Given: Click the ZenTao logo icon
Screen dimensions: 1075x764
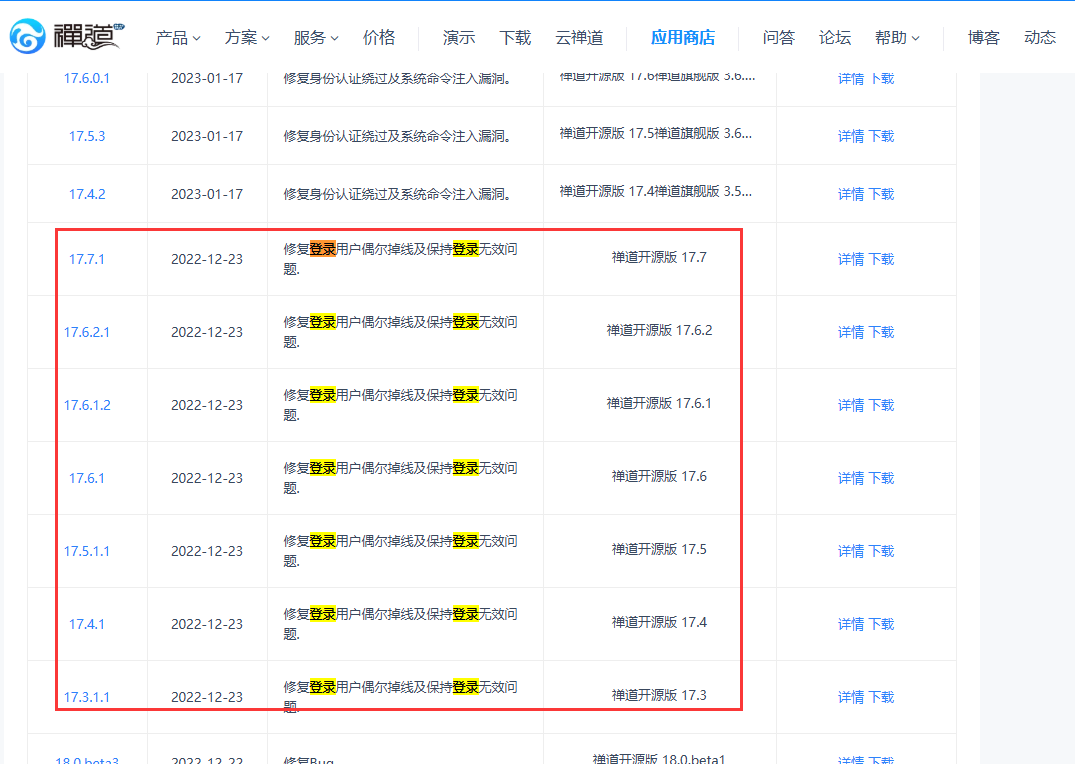Looking at the screenshot, I should pyautogui.click(x=27, y=36).
